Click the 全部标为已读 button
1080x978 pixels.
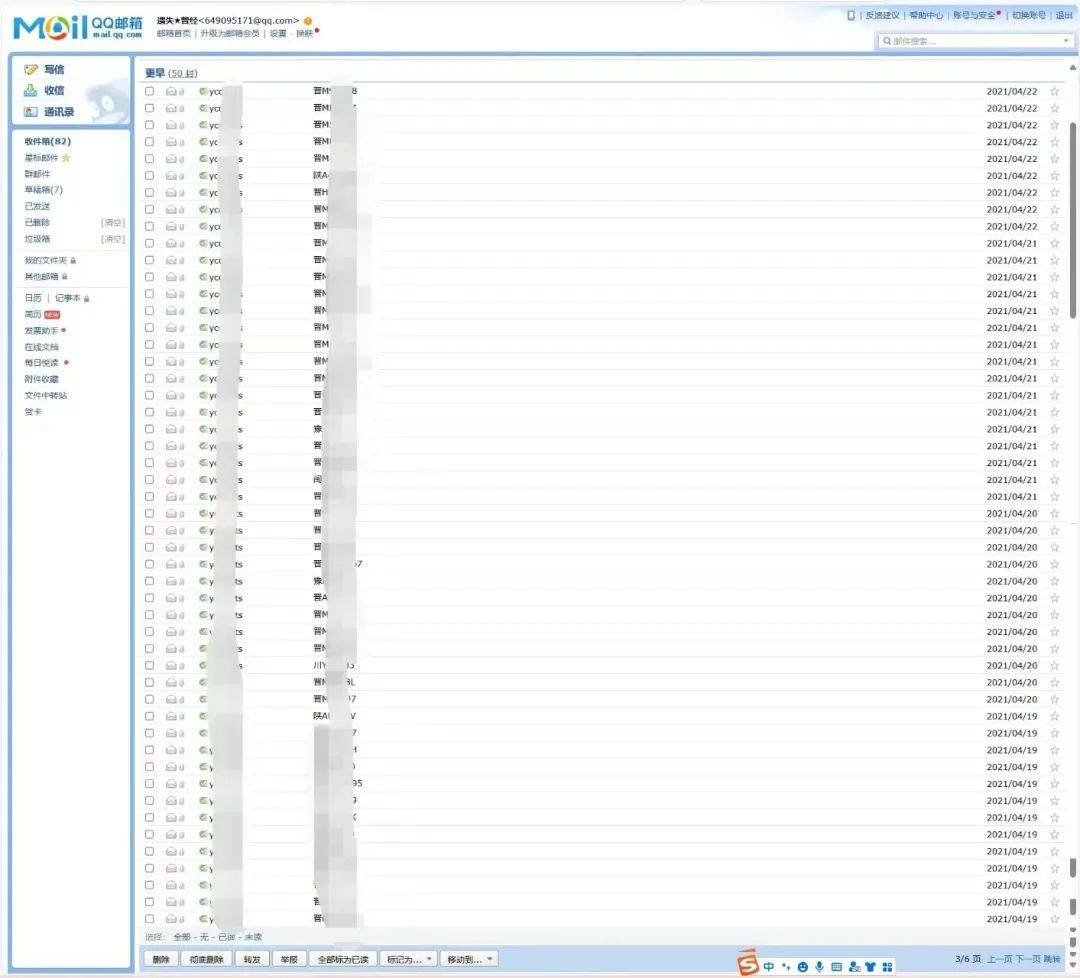click(x=343, y=959)
